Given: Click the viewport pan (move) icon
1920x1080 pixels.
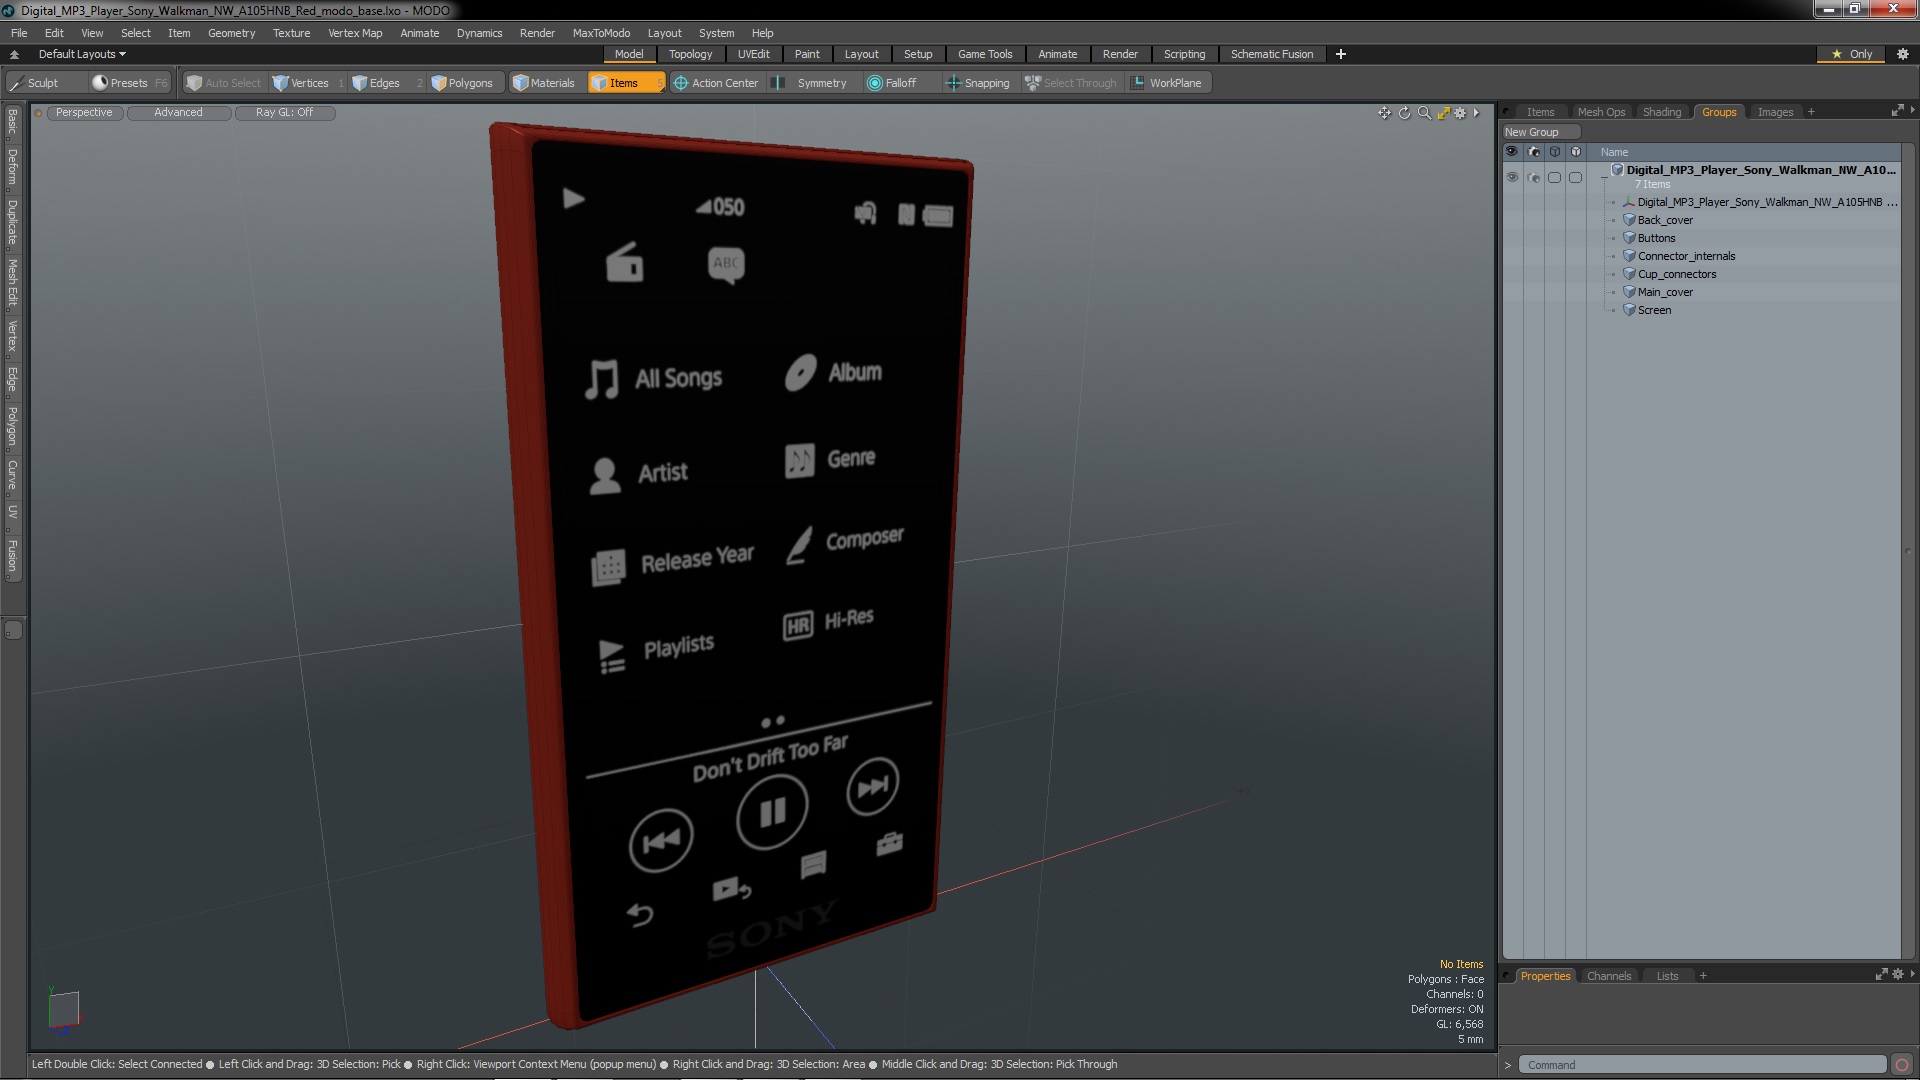Looking at the screenshot, I should [1384, 113].
